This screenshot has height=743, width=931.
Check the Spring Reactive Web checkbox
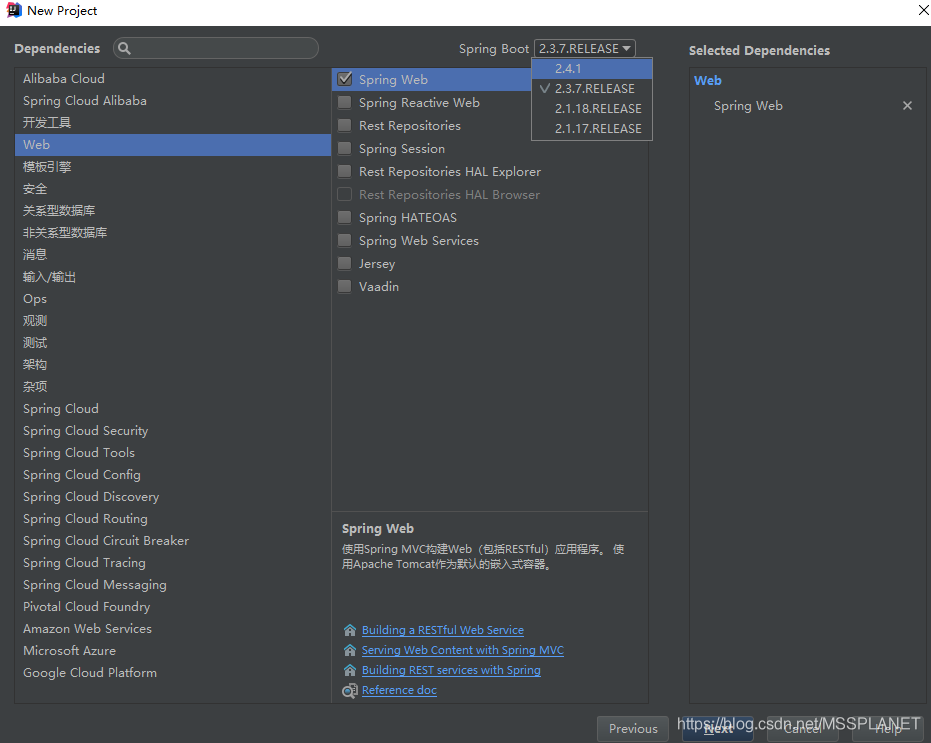point(344,102)
